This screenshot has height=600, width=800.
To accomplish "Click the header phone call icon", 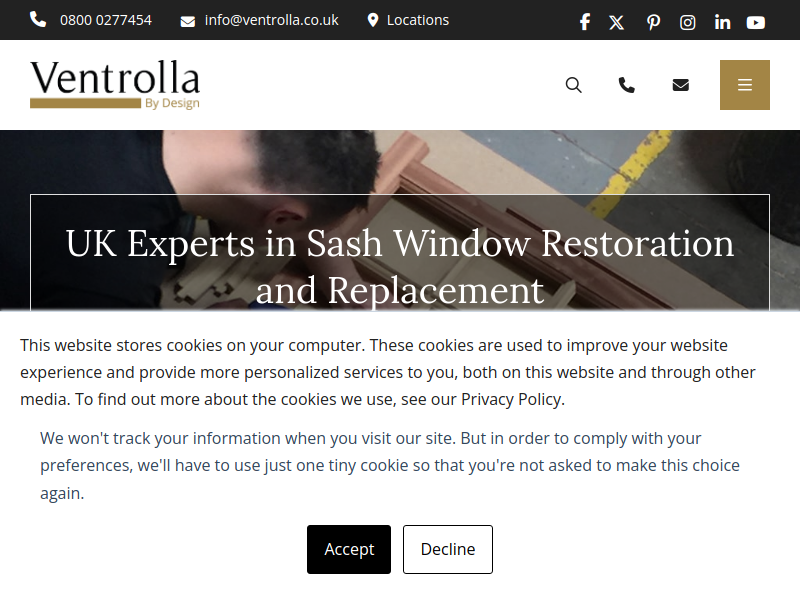I will click(x=627, y=85).
